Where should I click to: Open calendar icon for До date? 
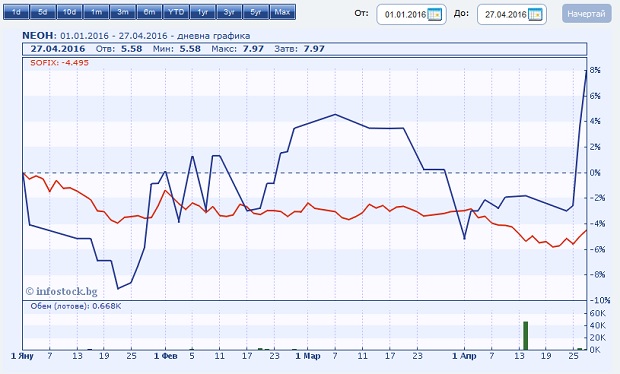point(535,15)
